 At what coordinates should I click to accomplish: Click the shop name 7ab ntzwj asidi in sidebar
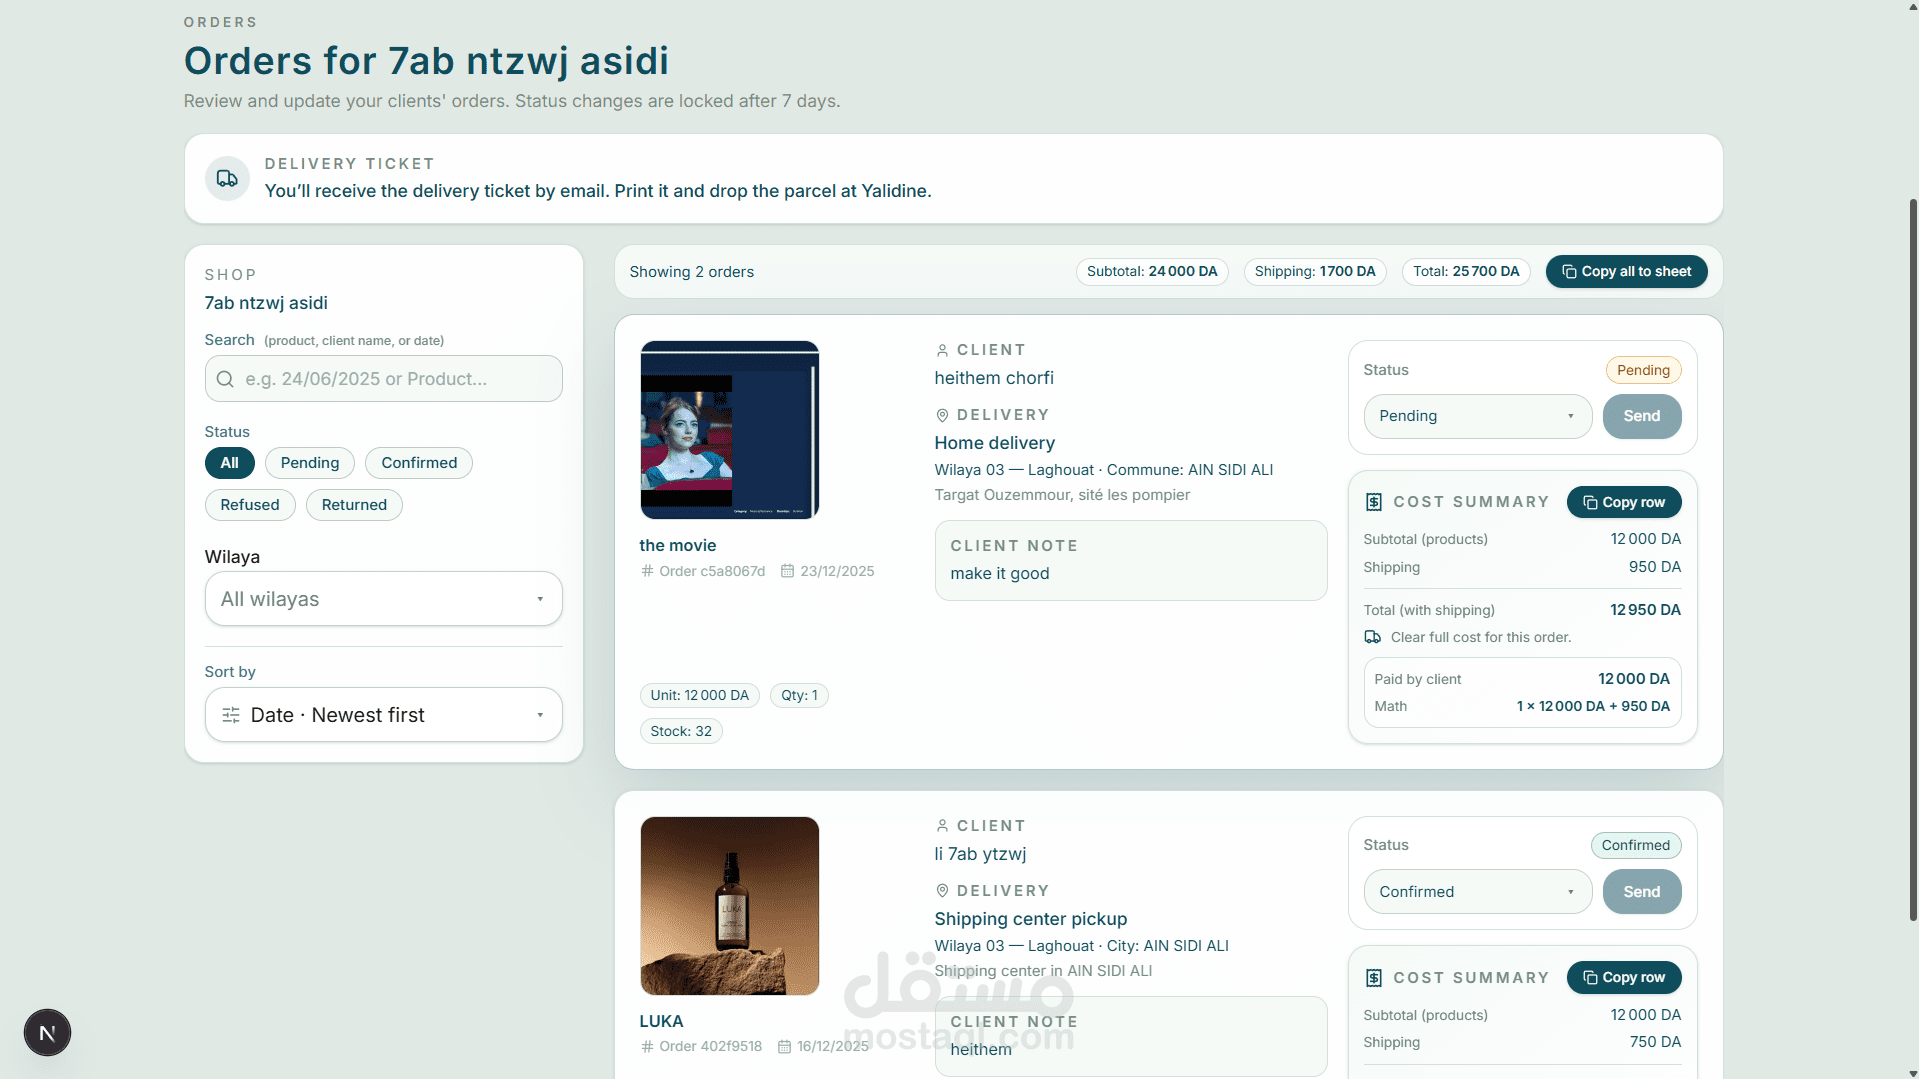tap(266, 303)
